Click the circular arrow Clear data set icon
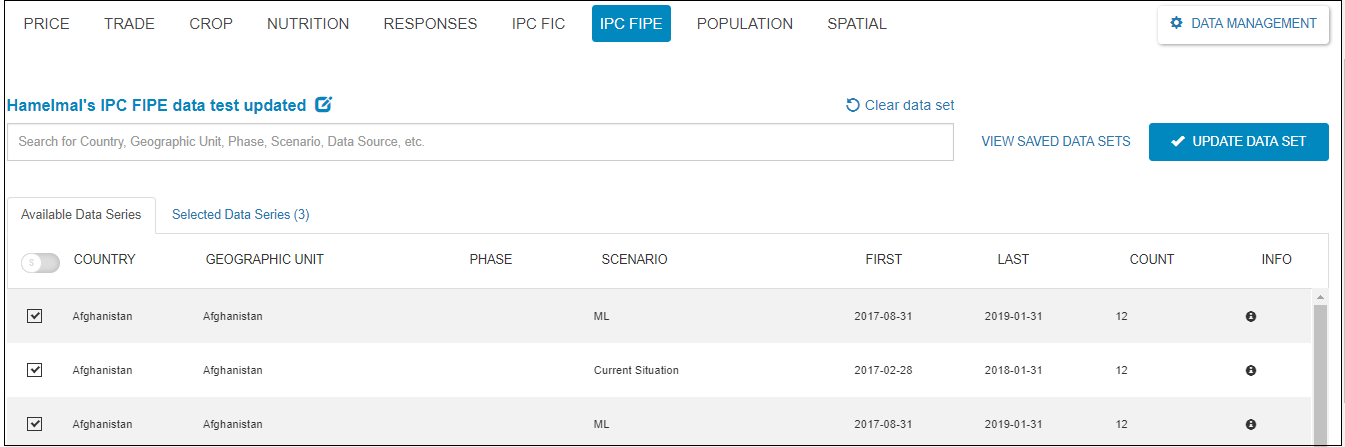The height and width of the screenshot is (447, 1345). (853, 105)
